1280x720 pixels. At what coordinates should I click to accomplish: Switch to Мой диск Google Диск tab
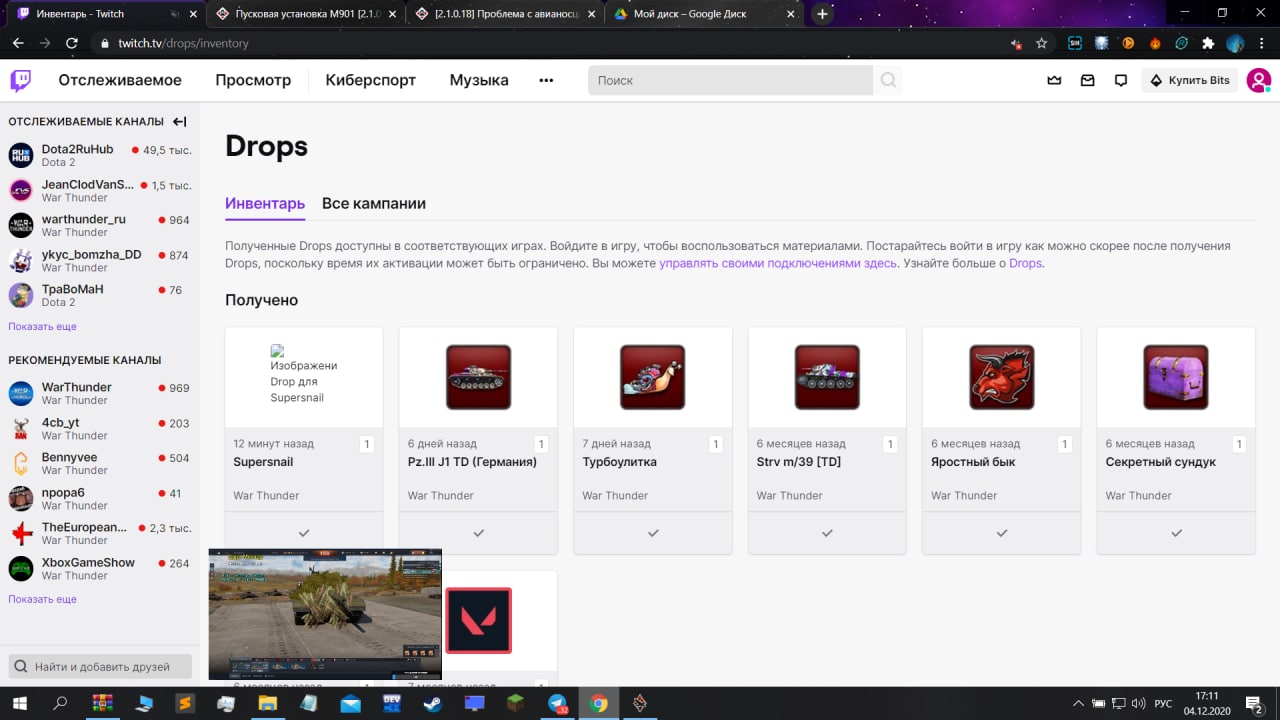704,14
